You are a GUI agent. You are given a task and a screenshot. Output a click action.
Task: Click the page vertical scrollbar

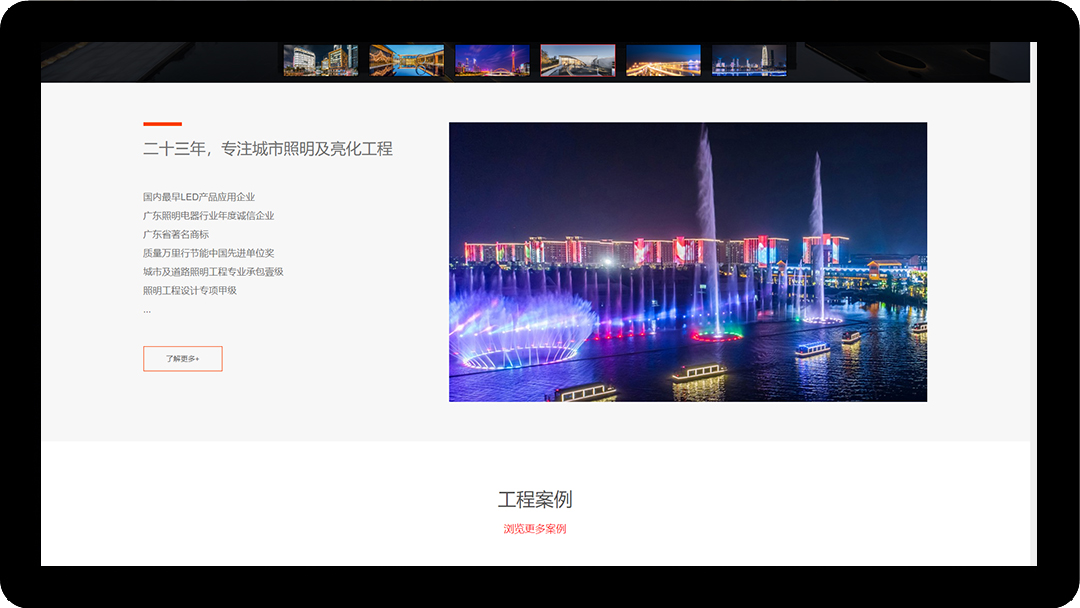(1033, 304)
